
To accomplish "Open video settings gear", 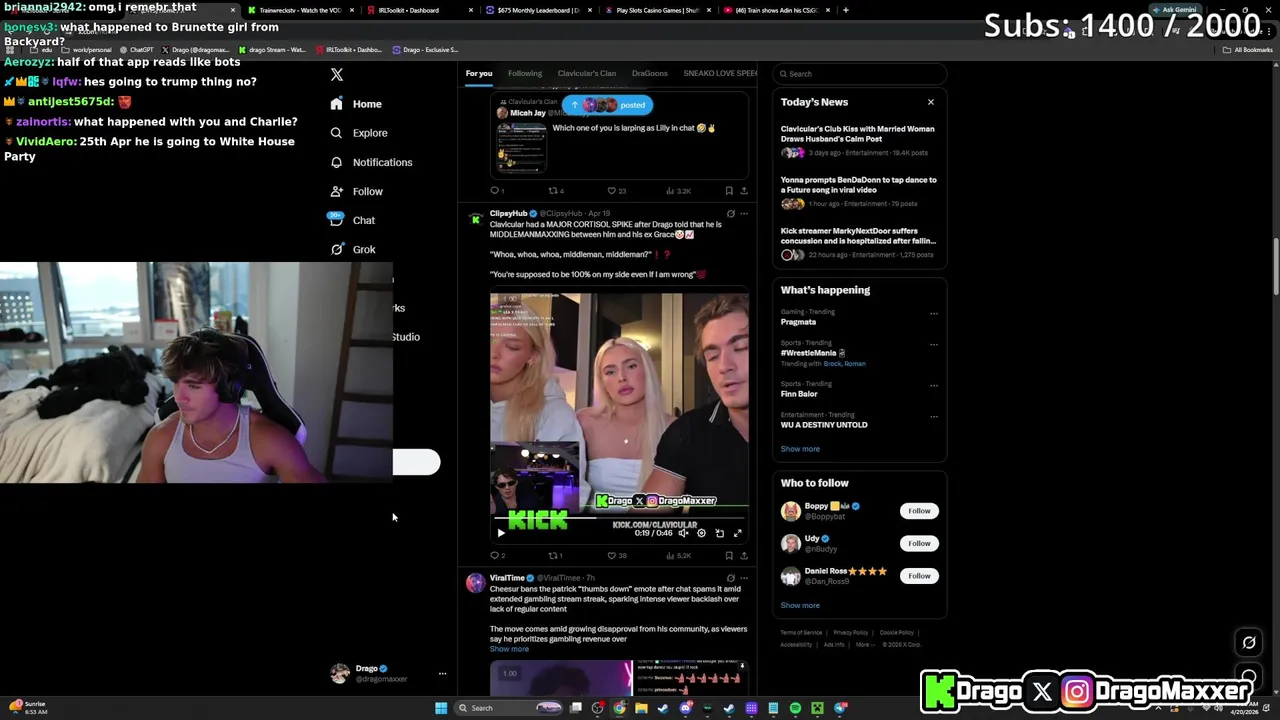I will 701,533.
